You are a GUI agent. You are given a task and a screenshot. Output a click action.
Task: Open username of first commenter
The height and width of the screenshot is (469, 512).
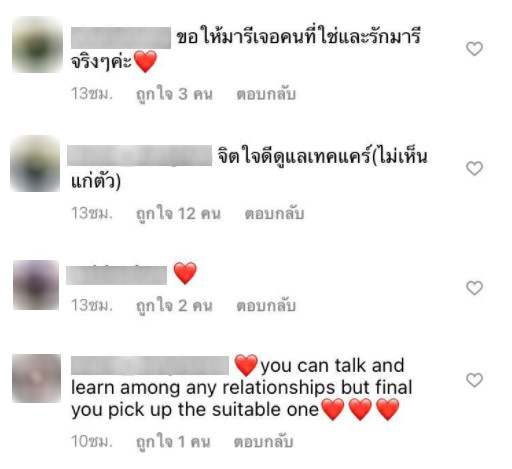click(121, 38)
